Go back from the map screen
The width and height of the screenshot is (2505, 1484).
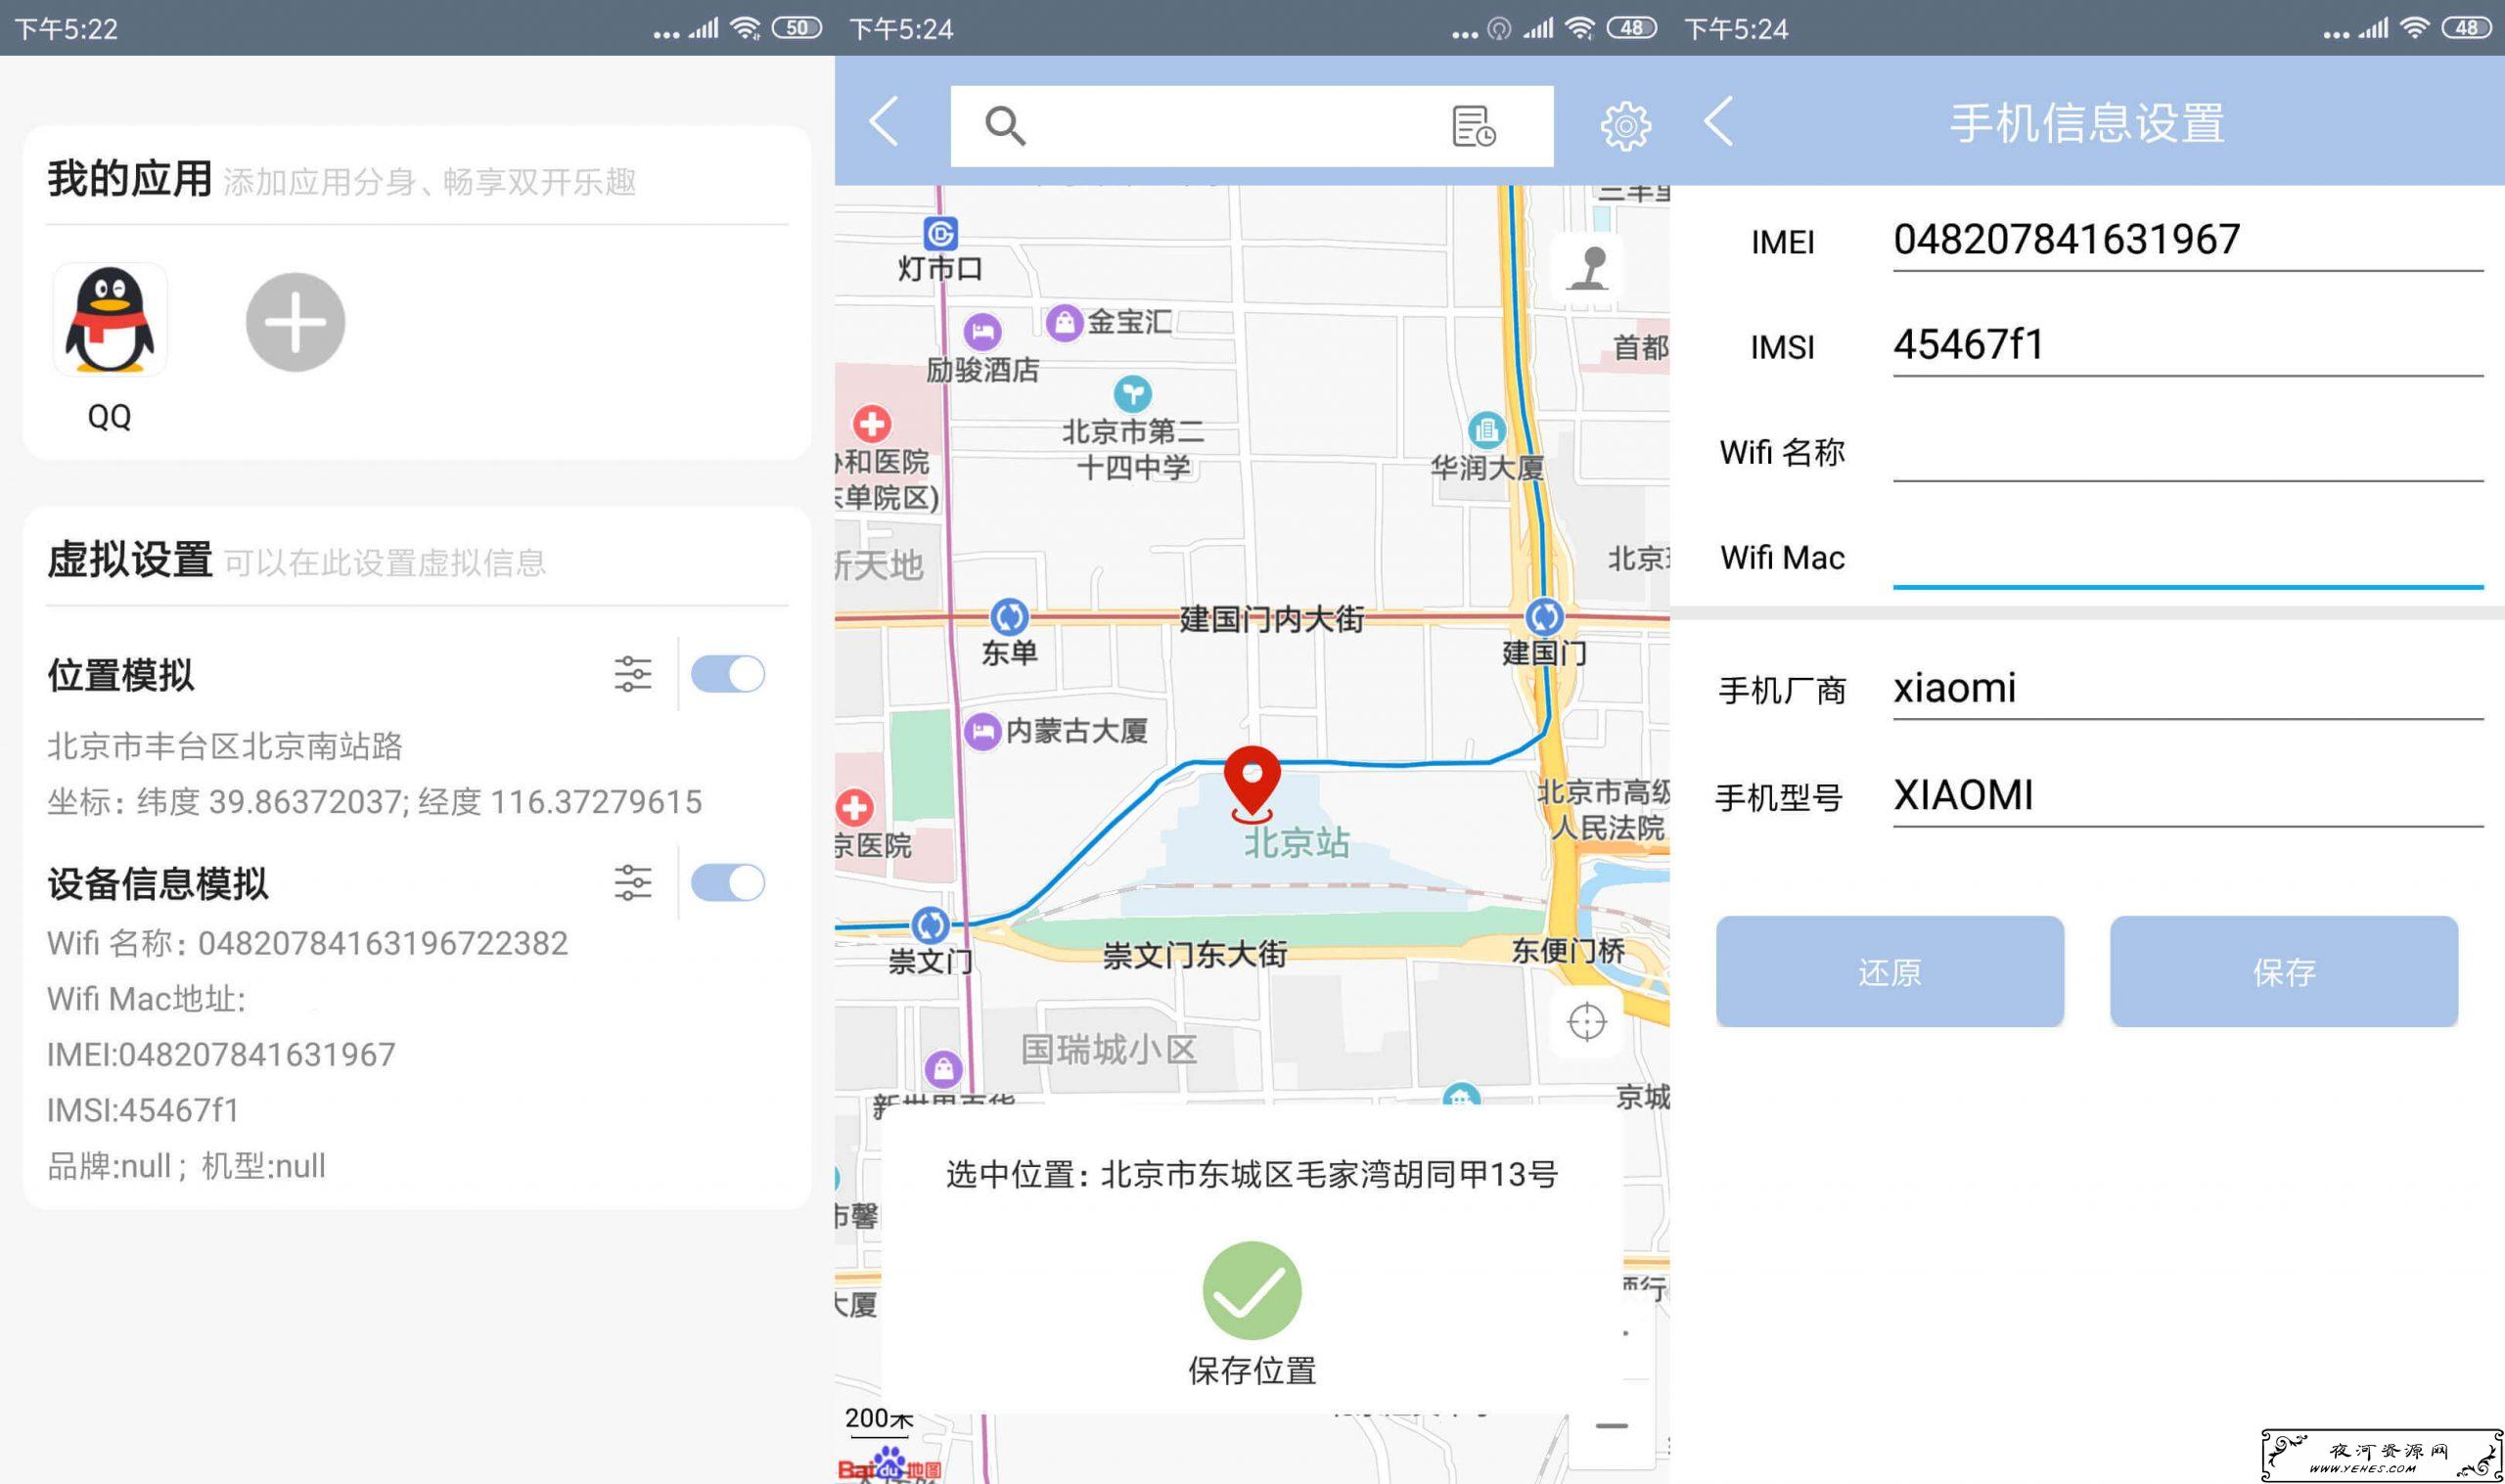coord(885,123)
